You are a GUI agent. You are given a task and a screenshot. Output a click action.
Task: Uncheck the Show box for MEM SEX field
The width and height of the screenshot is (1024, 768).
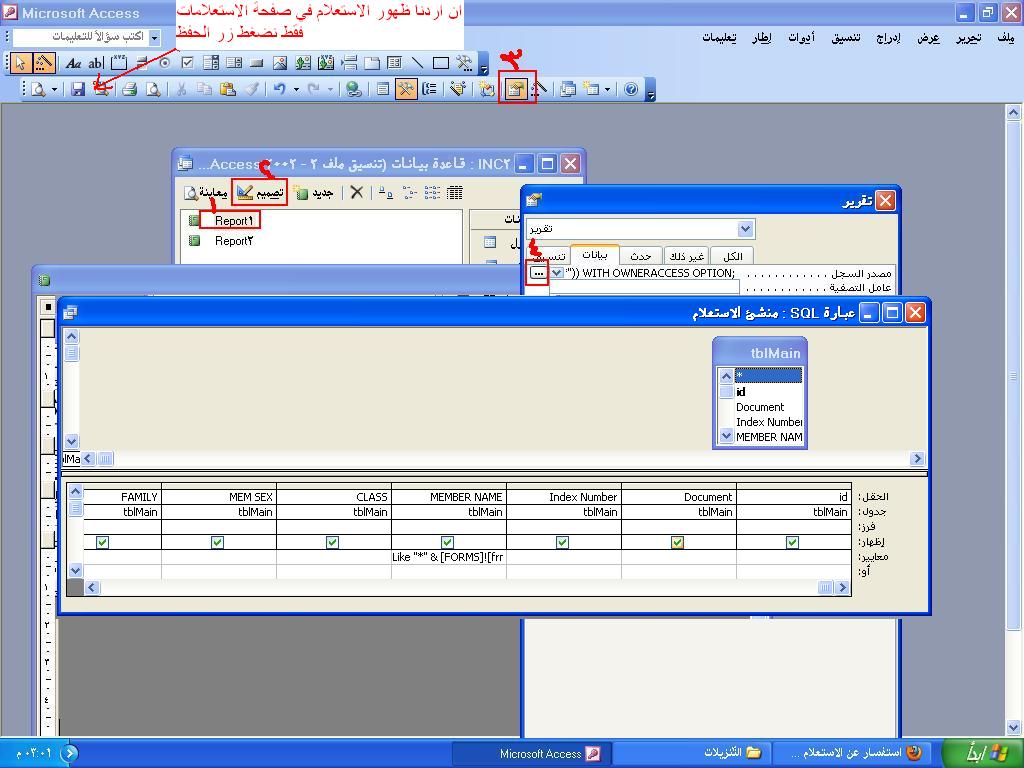click(217, 542)
